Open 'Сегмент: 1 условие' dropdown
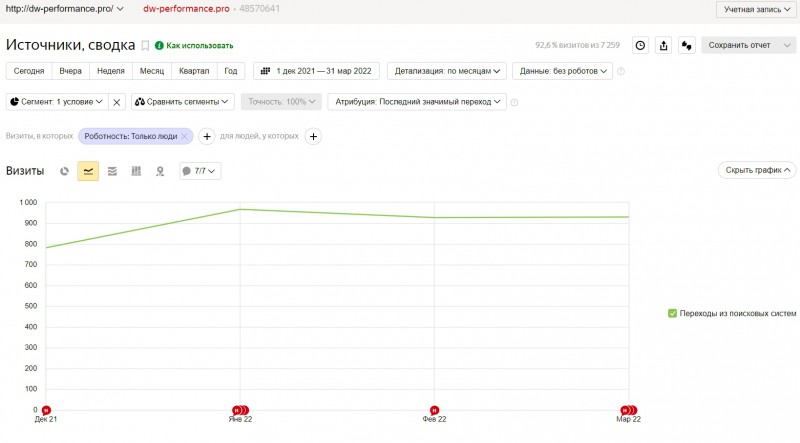 pyautogui.click(x=57, y=102)
